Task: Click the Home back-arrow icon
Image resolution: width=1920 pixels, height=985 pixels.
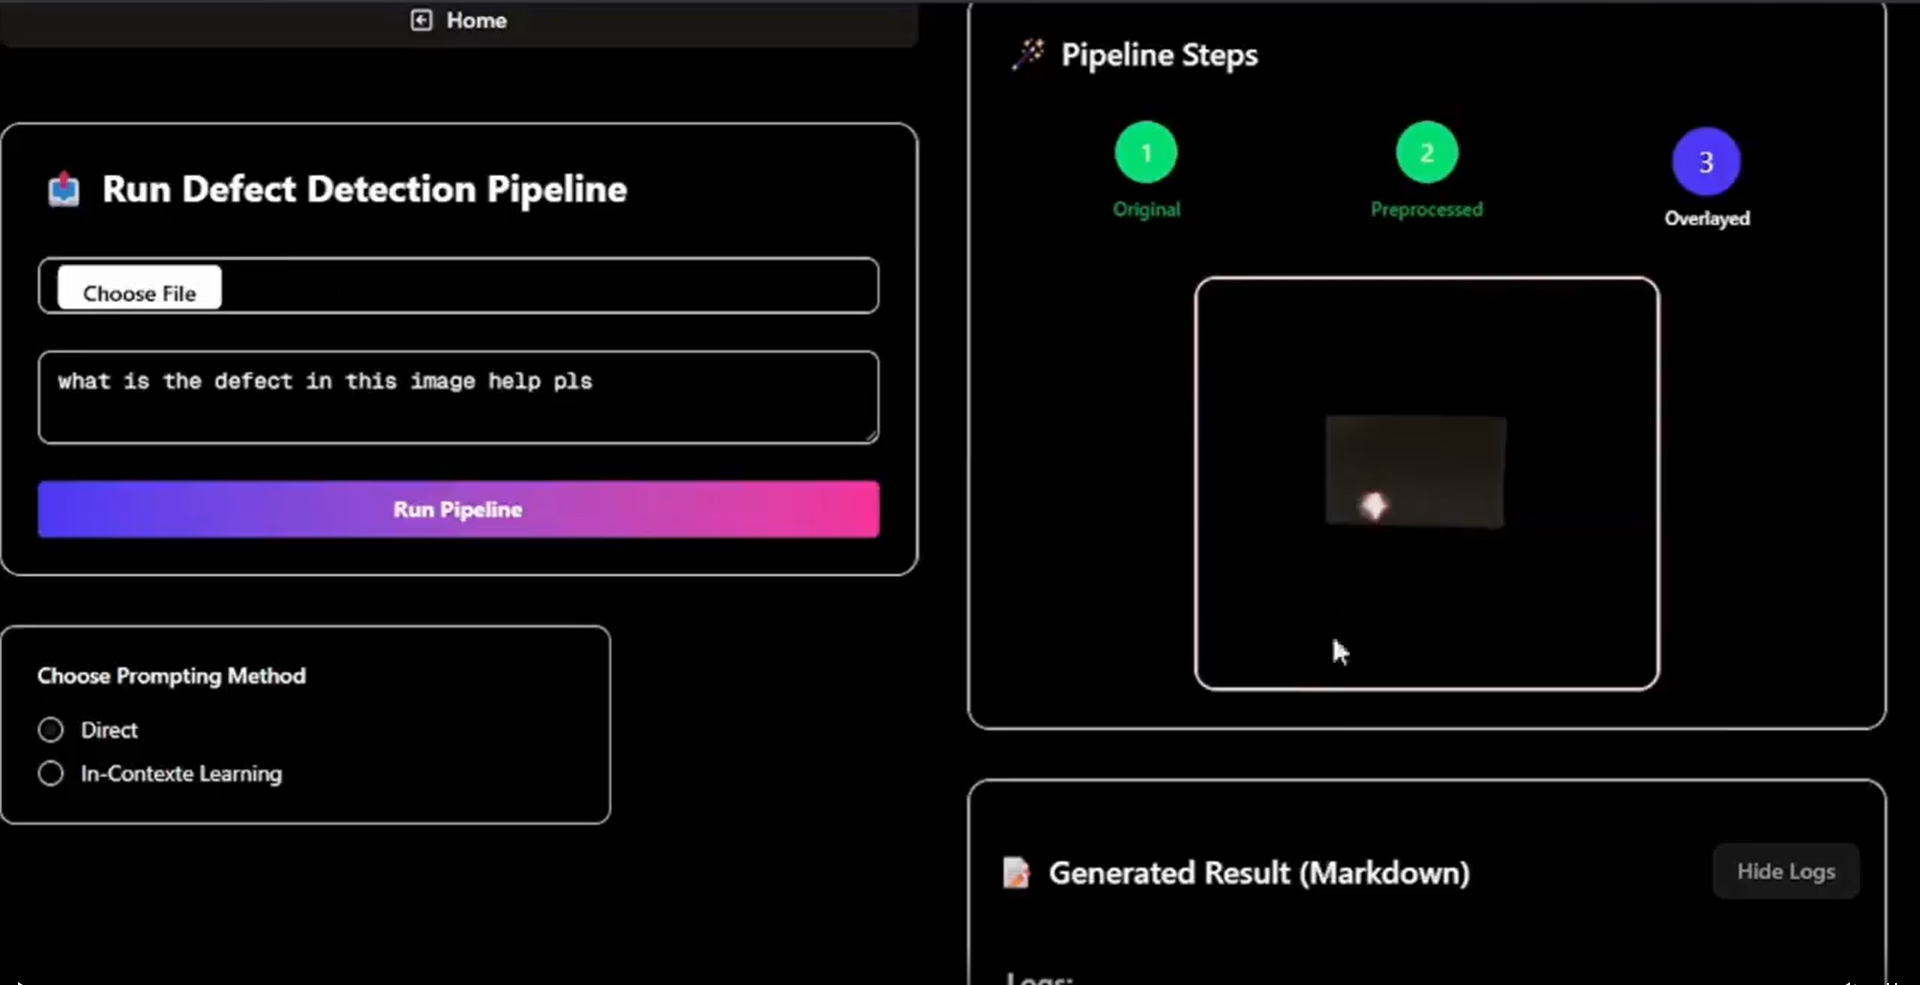Action: coord(420,20)
